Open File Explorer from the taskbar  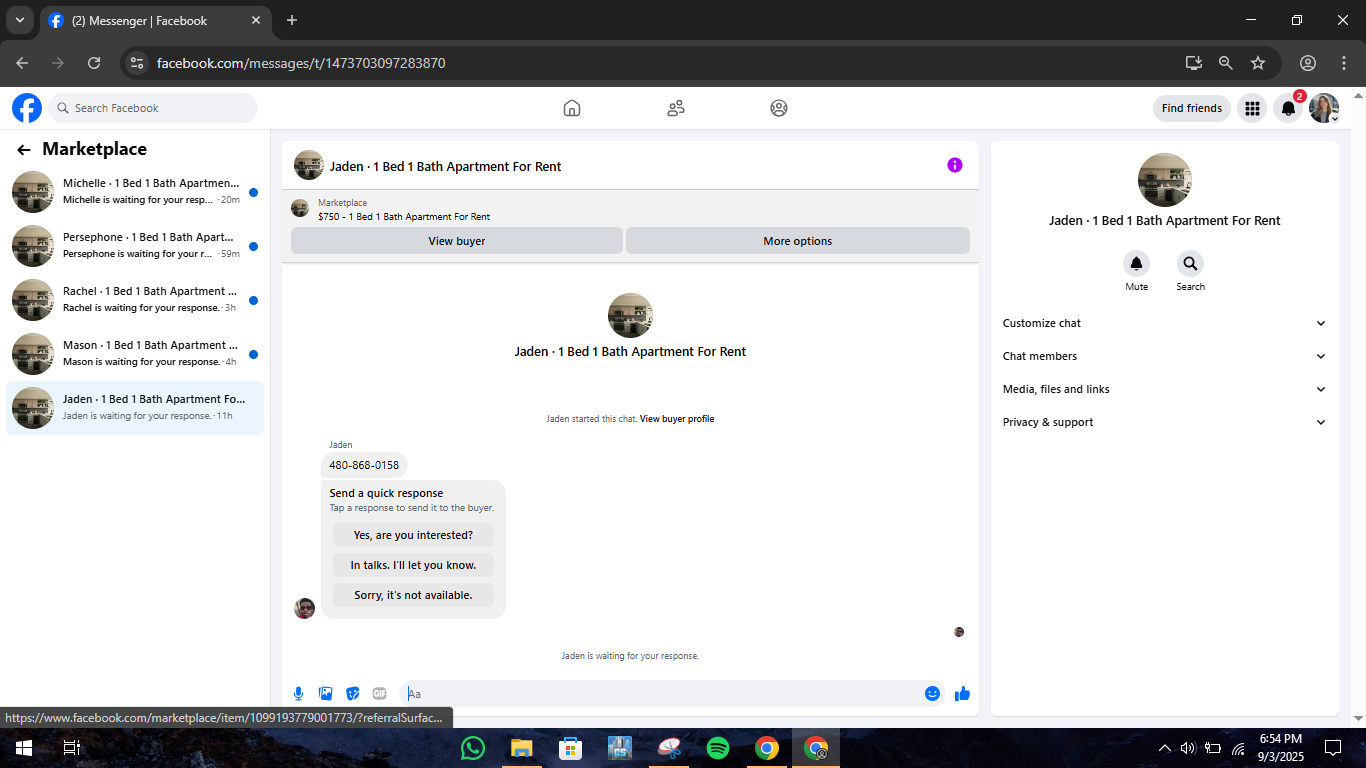(x=522, y=748)
